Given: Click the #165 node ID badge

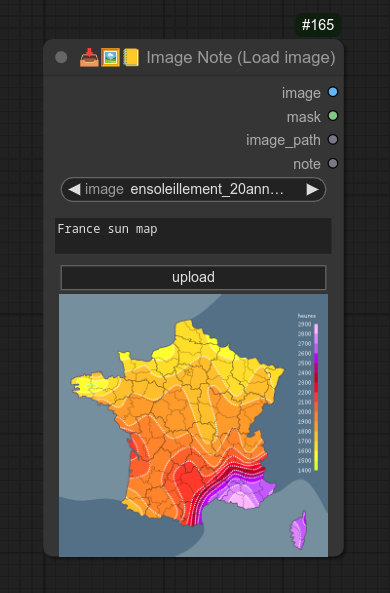Looking at the screenshot, I should coord(318,25).
